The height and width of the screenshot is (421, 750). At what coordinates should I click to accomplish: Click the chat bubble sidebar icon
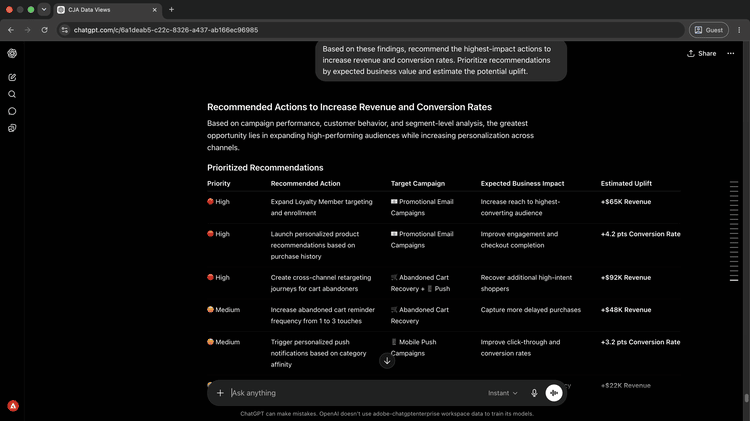tap(12, 111)
